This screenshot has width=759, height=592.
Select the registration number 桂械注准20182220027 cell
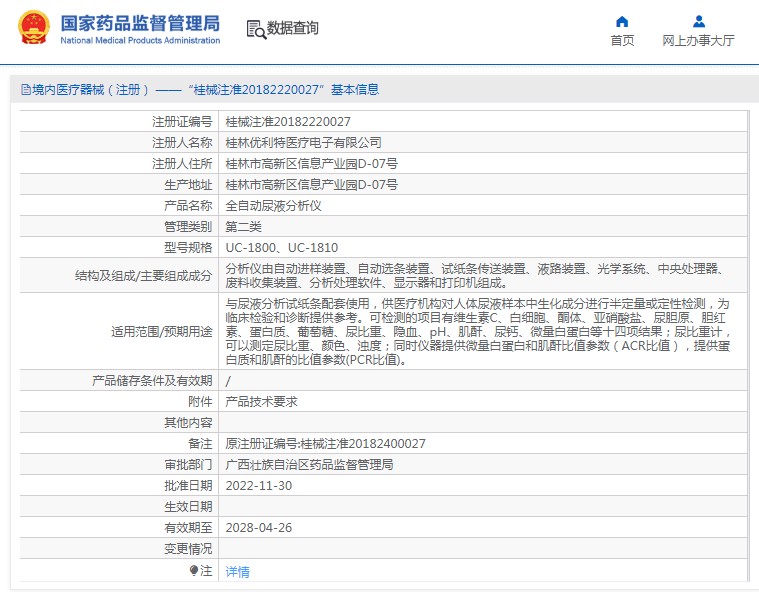point(288,121)
